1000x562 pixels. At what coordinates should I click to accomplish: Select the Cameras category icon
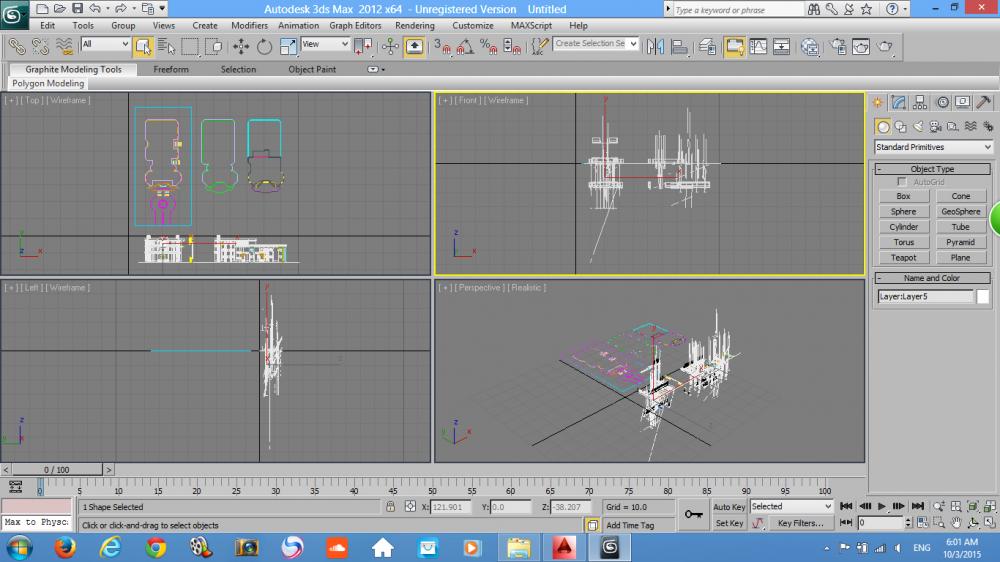[935, 126]
